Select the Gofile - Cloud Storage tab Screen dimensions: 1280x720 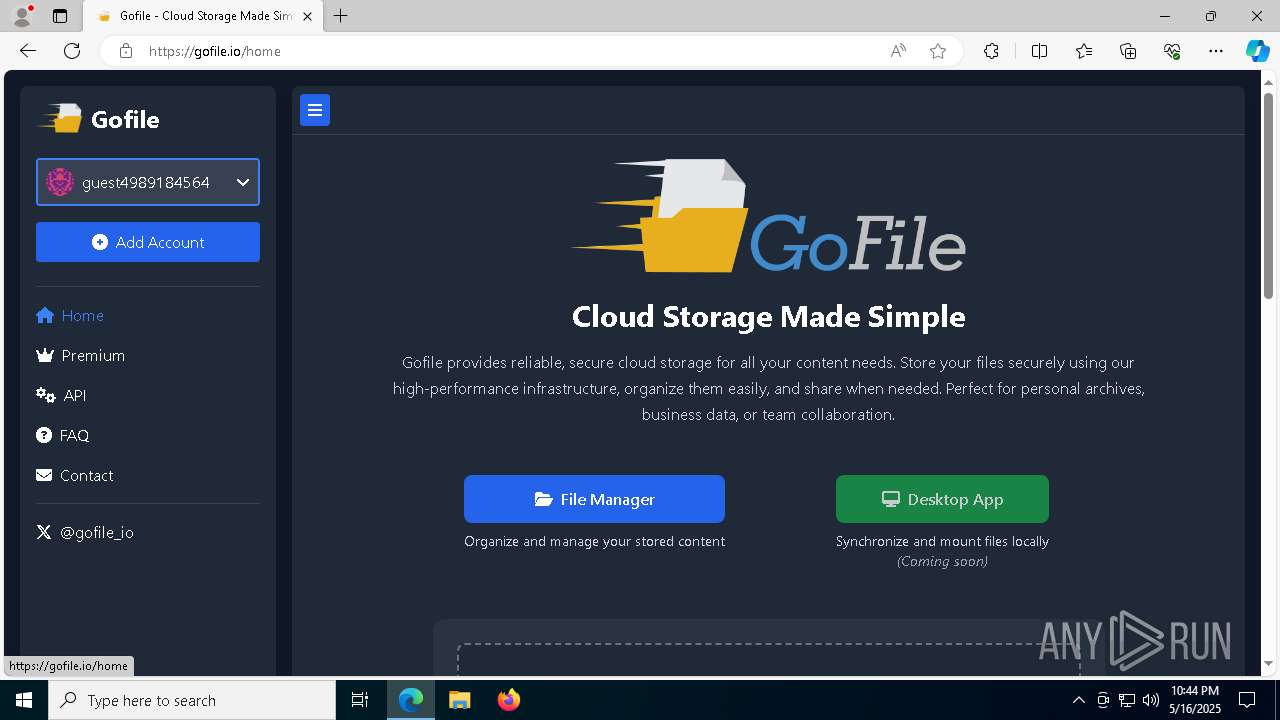click(x=201, y=16)
